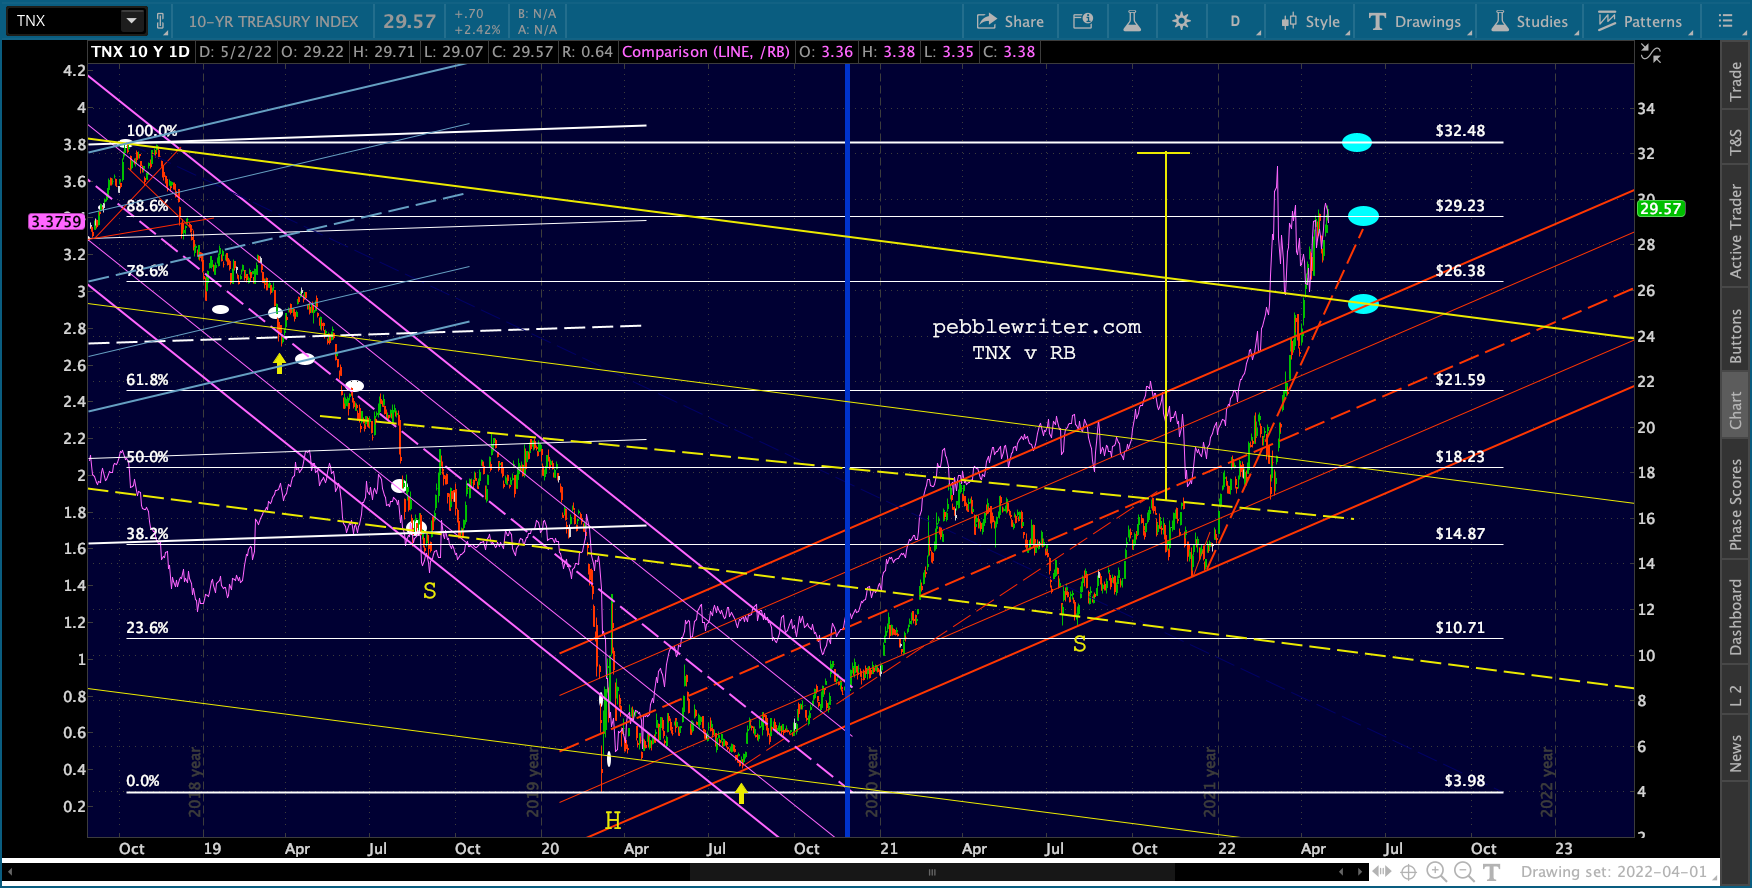Click the scrollbar right-step arrow near the bottom right
Screen dimensions: 1752x888
(x=1360, y=872)
